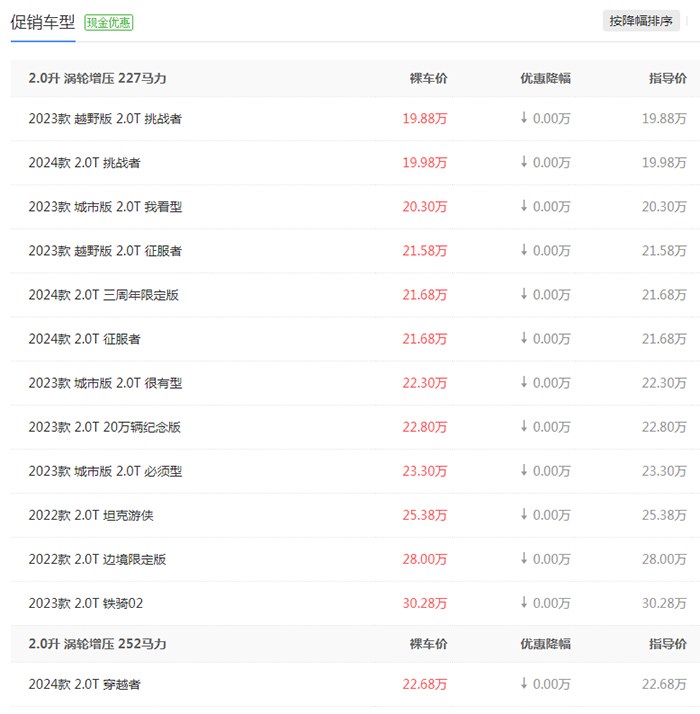Open 2023款 越野版 2.0T 挑战者 model
Image resolution: width=700 pixels, height=714 pixels.
105,119
